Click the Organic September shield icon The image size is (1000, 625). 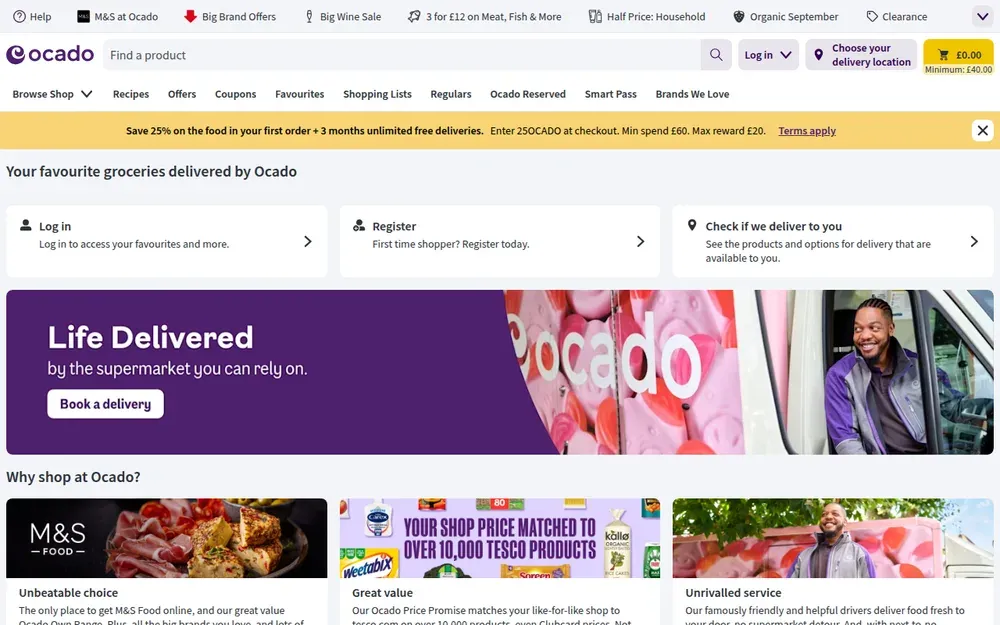pos(739,17)
